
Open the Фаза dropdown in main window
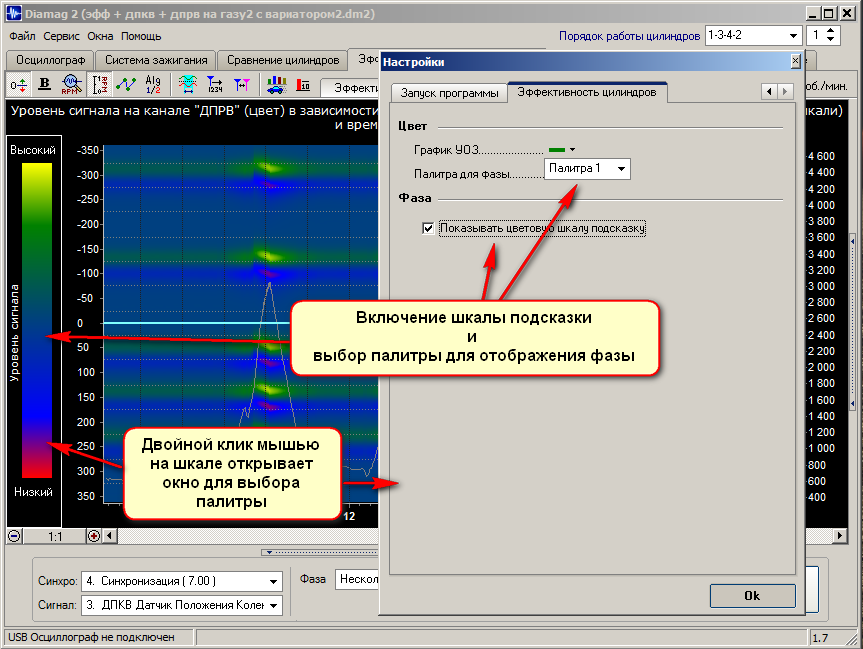click(x=357, y=579)
